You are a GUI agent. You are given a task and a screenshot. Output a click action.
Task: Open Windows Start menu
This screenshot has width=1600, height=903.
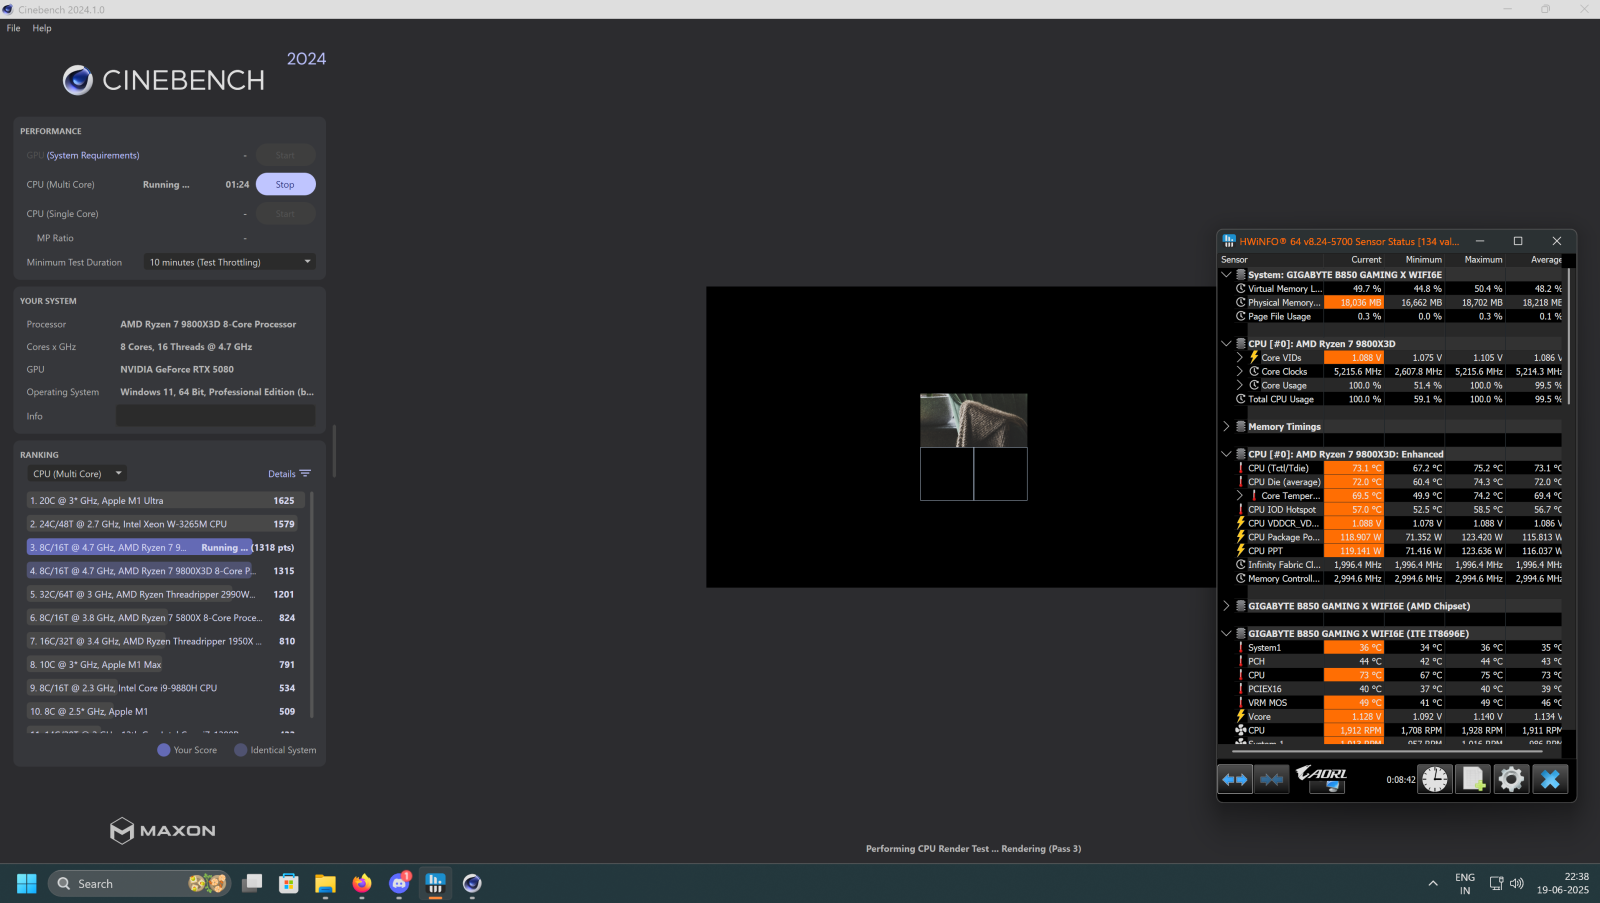[x=27, y=883]
